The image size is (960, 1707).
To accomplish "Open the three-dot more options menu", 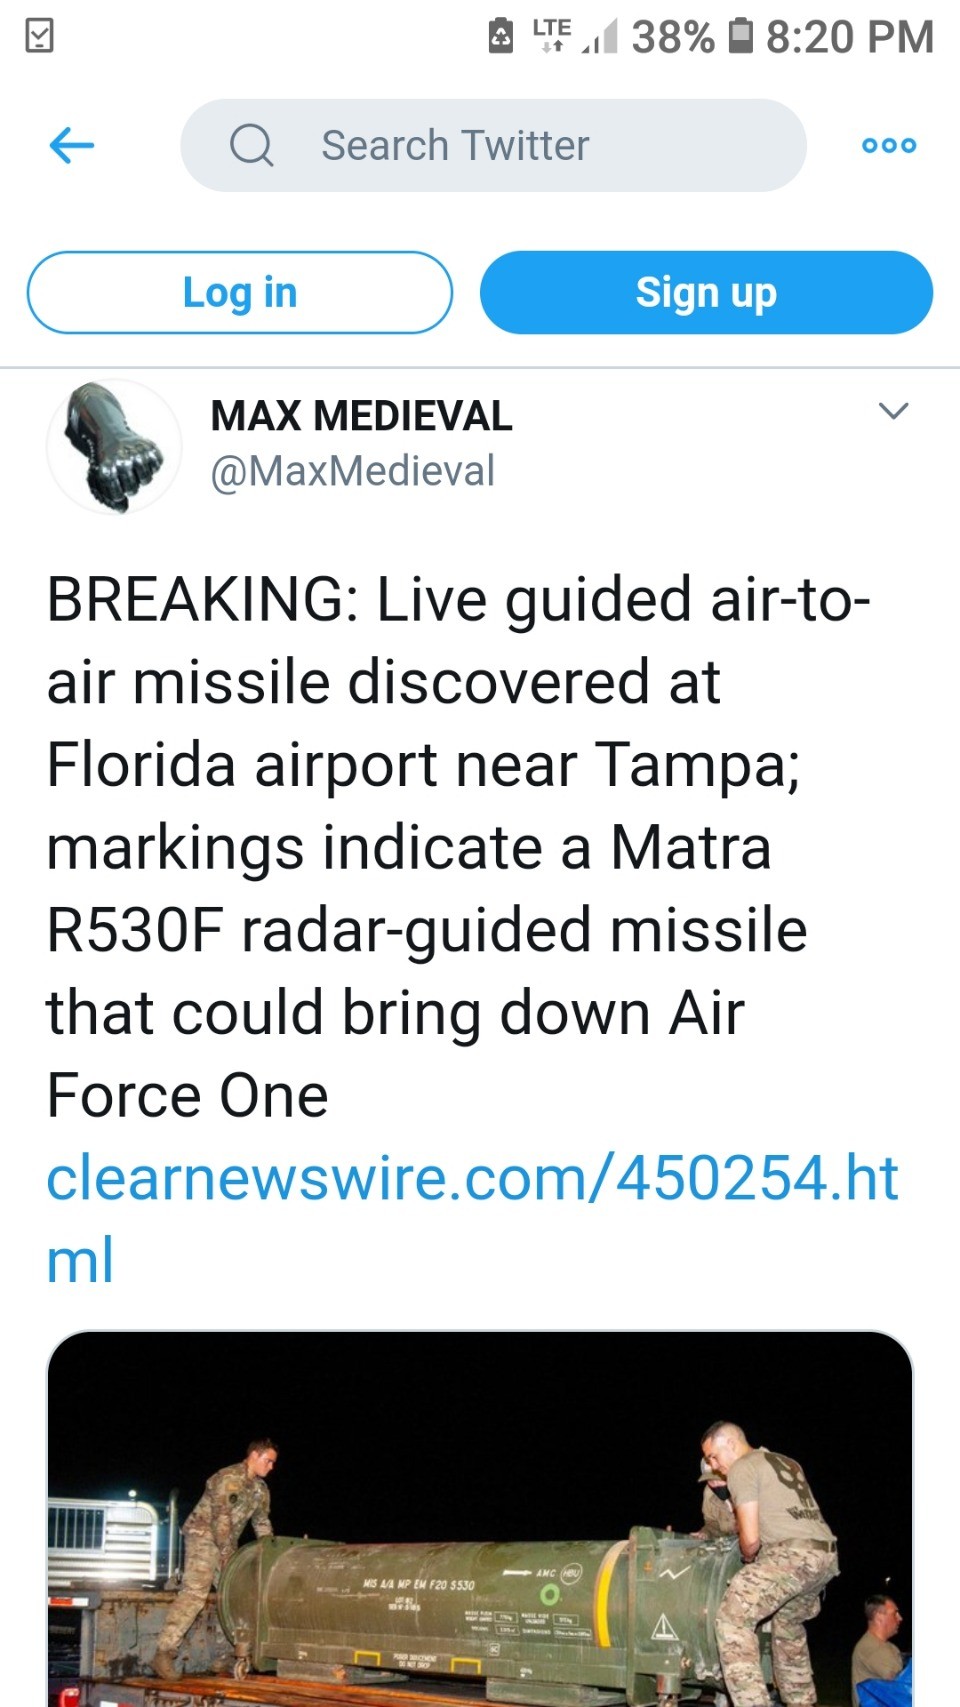I will point(888,146).
